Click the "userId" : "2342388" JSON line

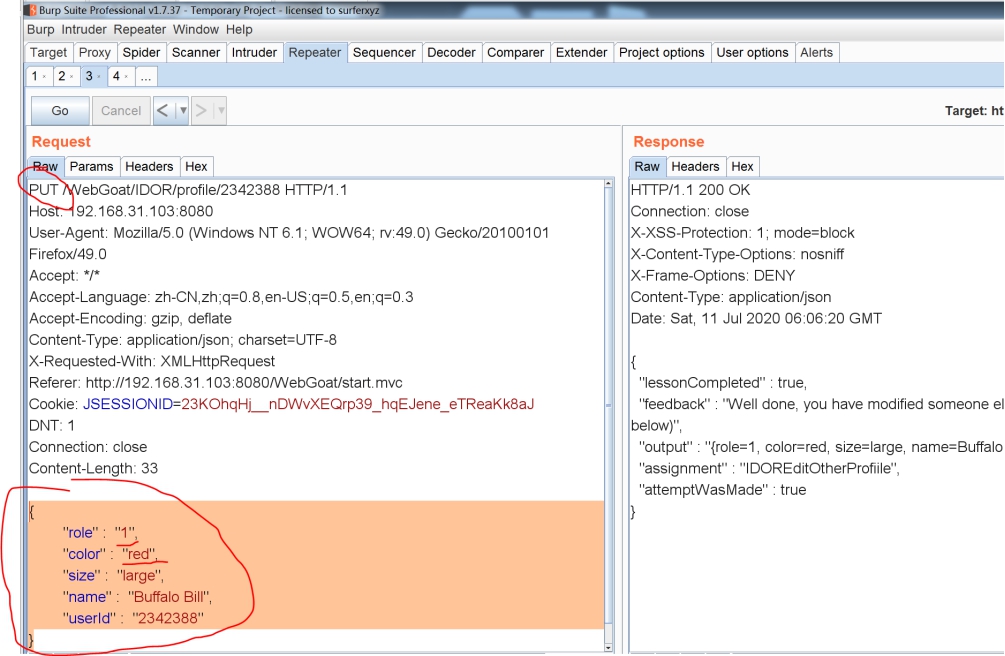[133, 618]
